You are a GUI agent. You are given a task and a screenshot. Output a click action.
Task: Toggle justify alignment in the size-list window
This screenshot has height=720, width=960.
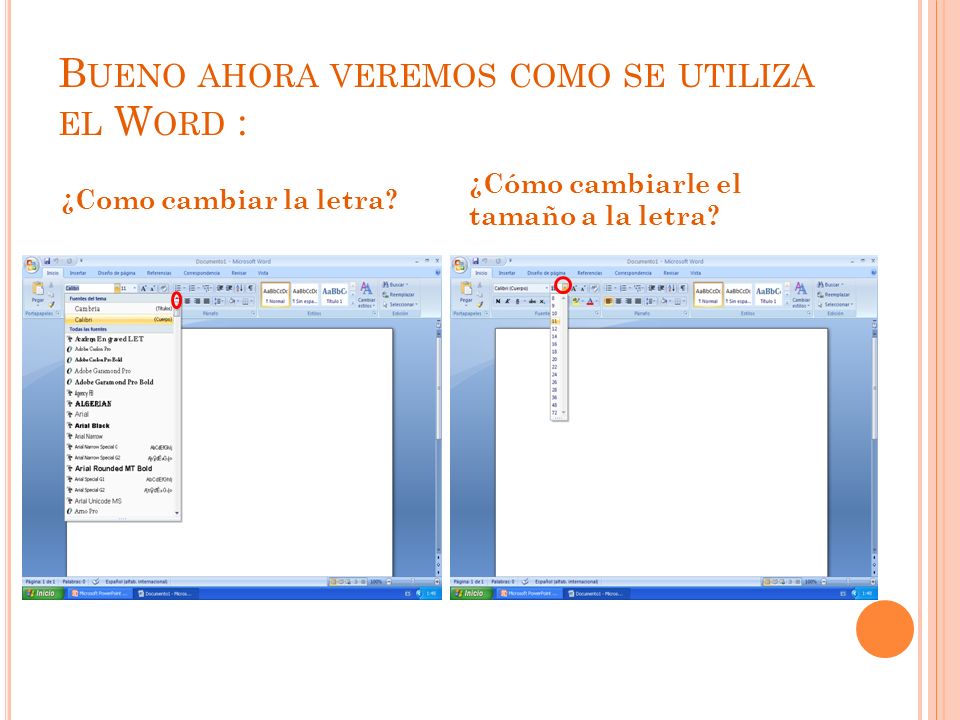[x=638, y=301]
